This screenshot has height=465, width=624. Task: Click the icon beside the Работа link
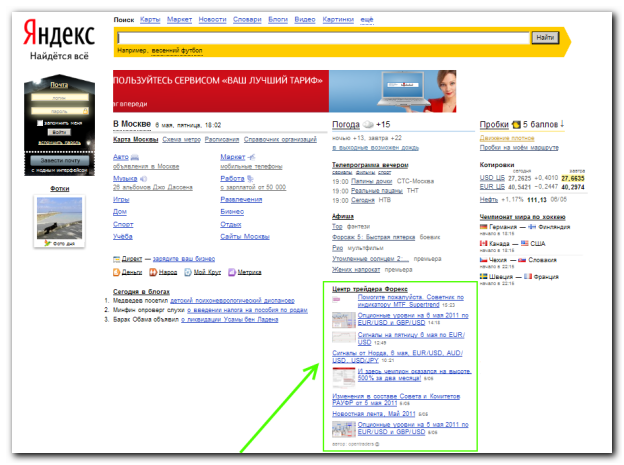click(x=250, y=179)
